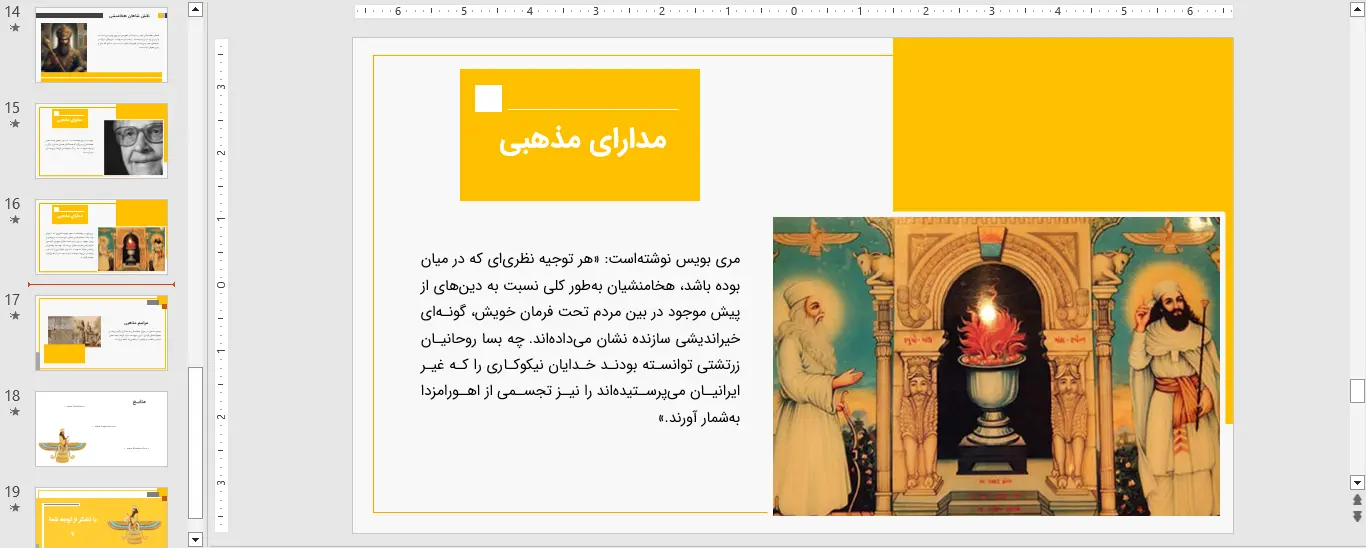Click the animation star icon beside slide 19

tap(14, 508)
